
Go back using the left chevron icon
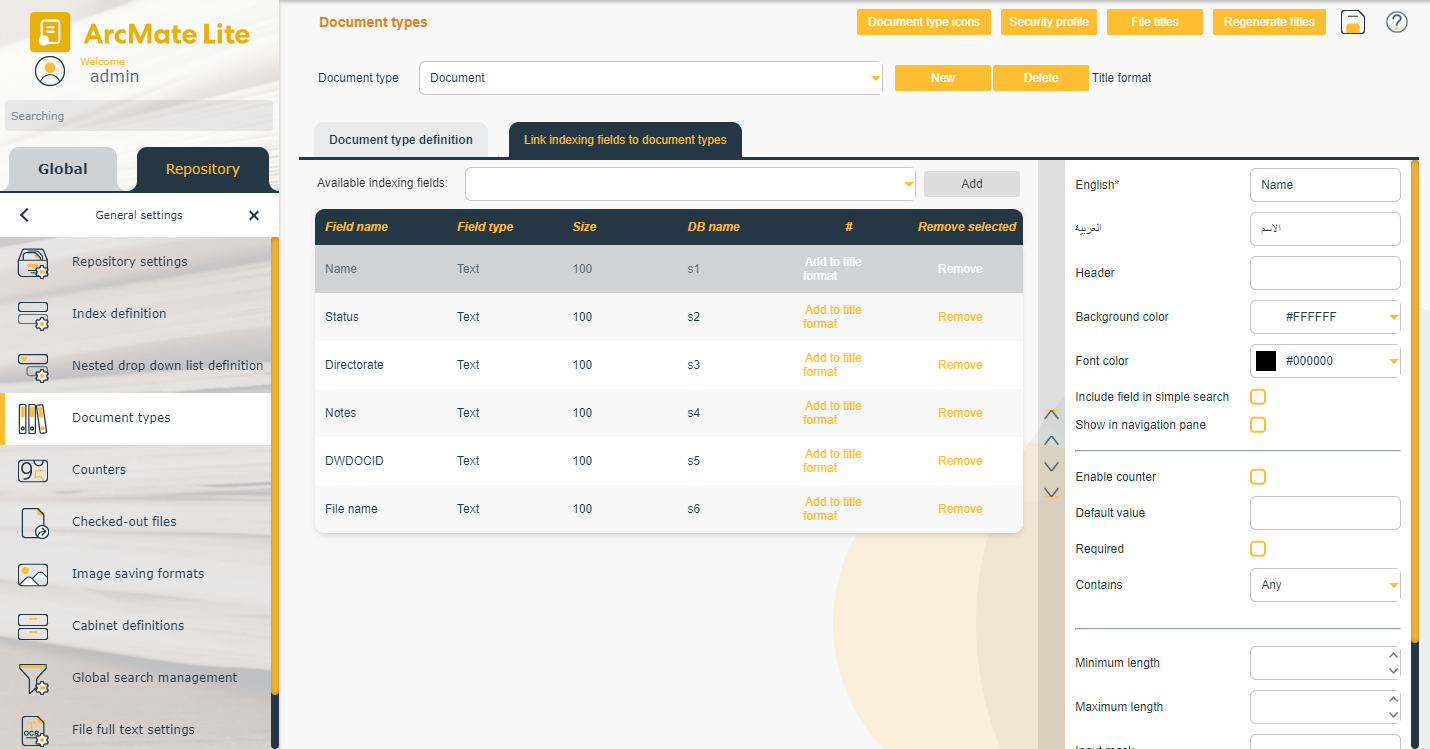click(25, 215)
